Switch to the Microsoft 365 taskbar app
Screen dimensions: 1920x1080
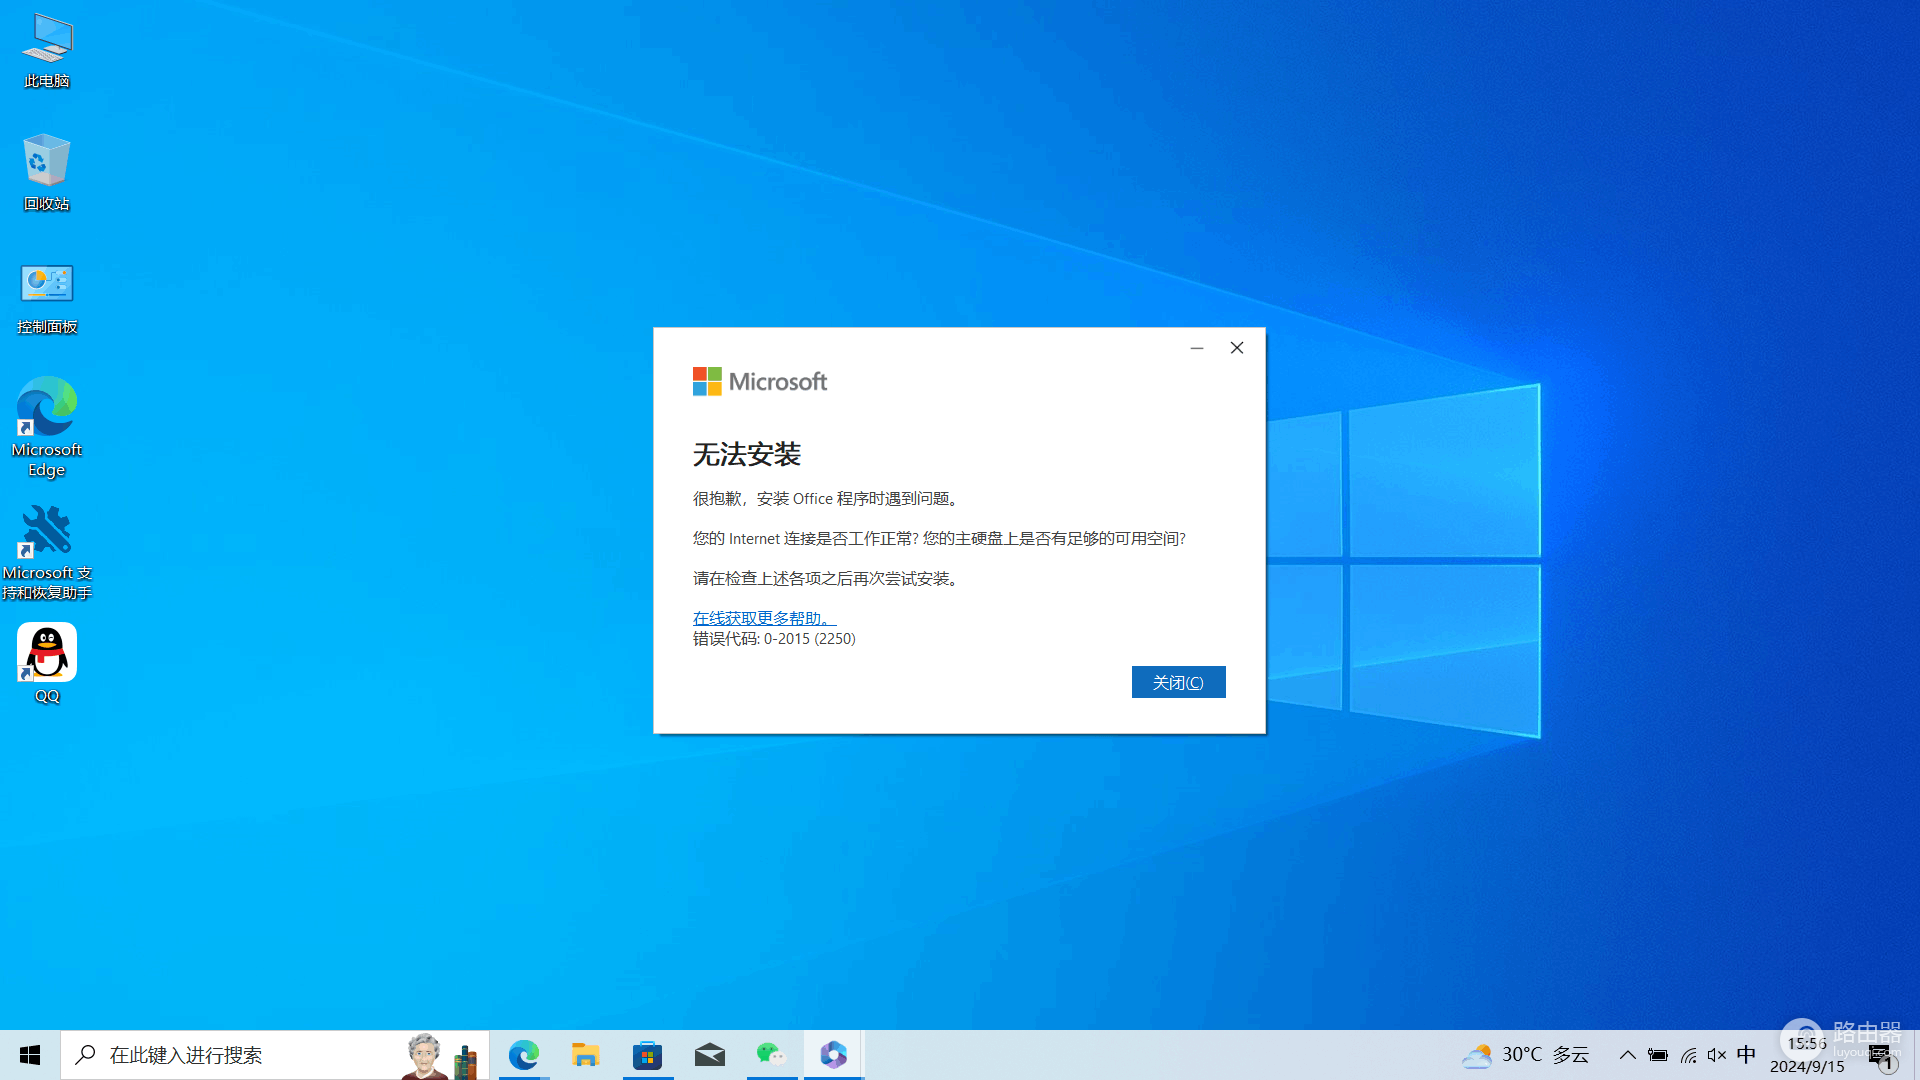[x=833, y=1055]
